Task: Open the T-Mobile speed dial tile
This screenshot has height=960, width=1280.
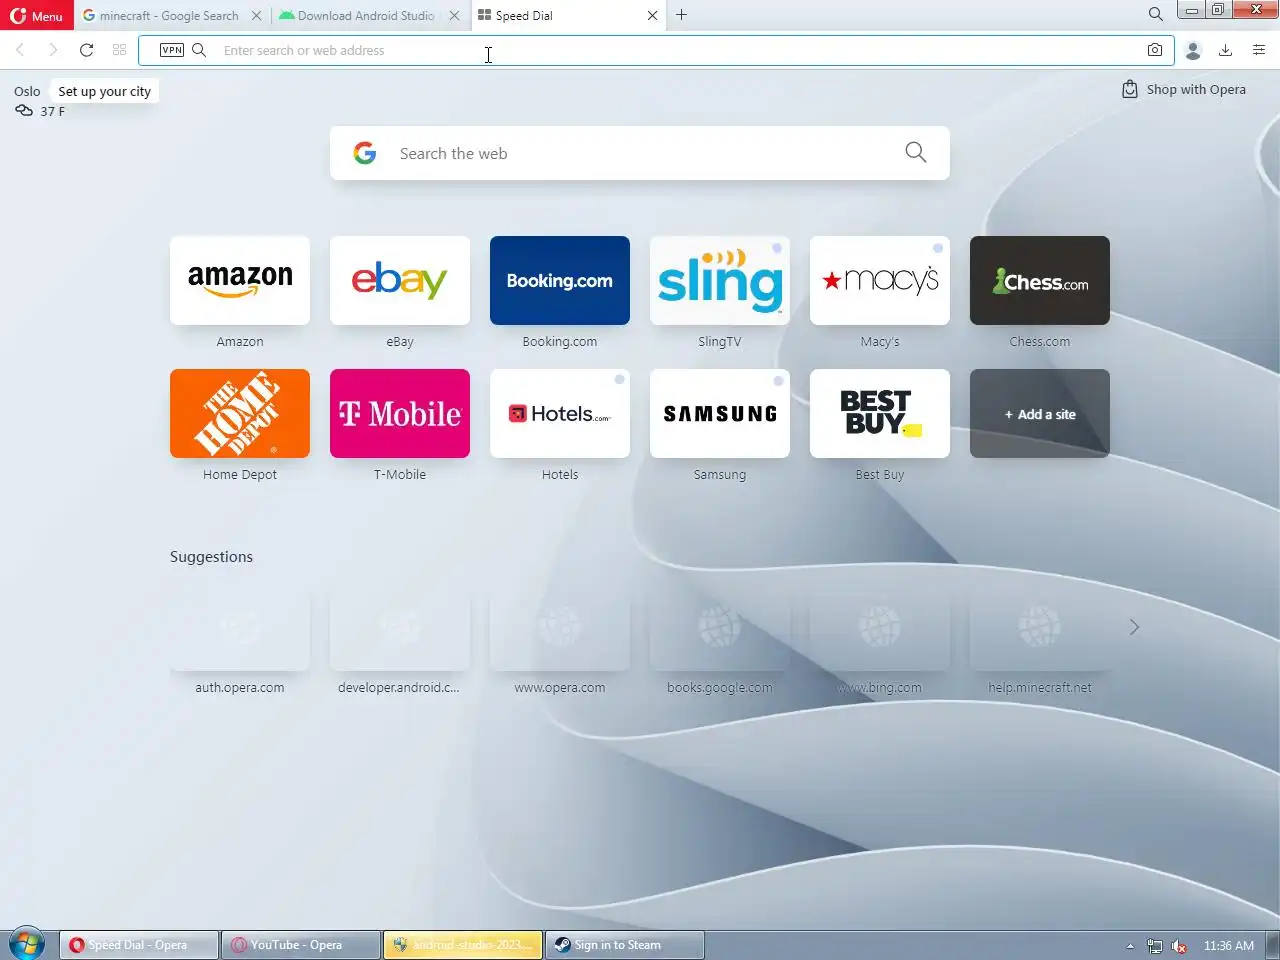Action: pos(400,413)
